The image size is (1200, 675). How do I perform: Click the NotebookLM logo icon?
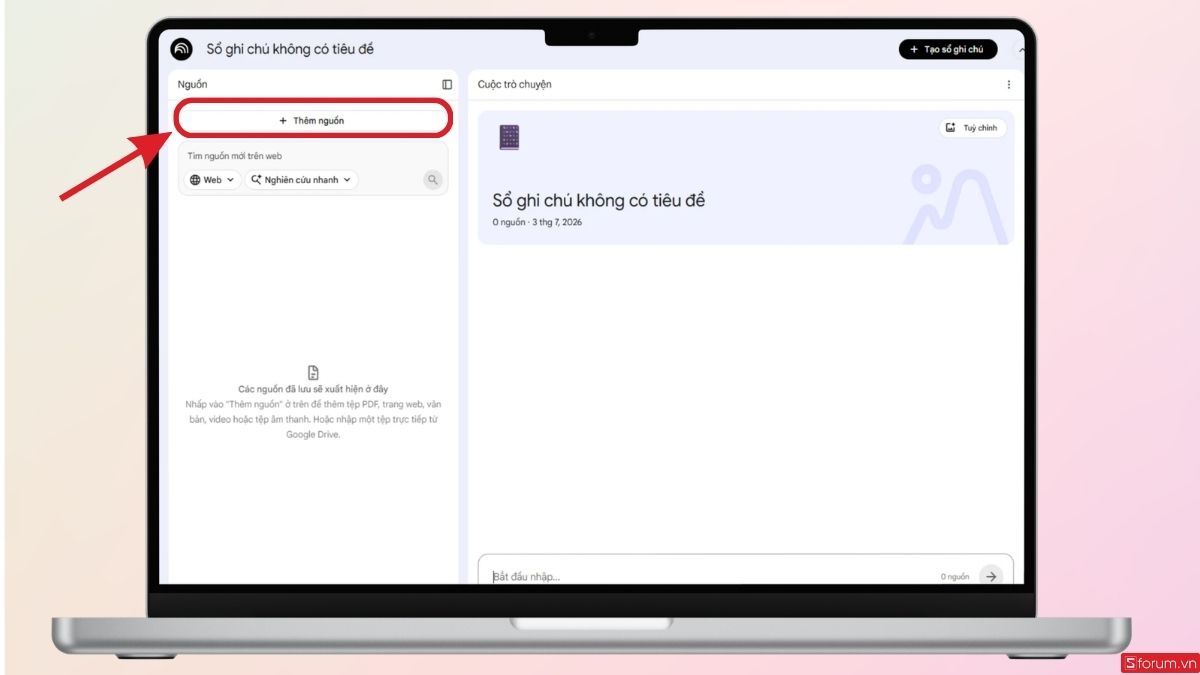pos(181,49)
